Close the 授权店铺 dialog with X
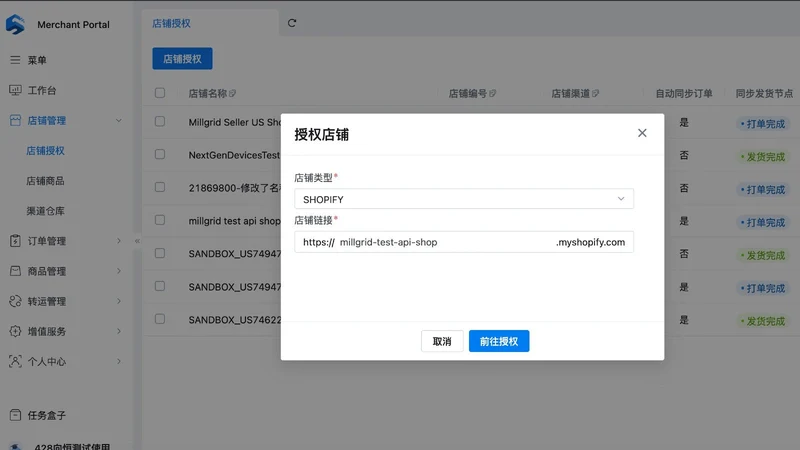Image resolution: width=800 pixels, height=450 pixels. 642,133
